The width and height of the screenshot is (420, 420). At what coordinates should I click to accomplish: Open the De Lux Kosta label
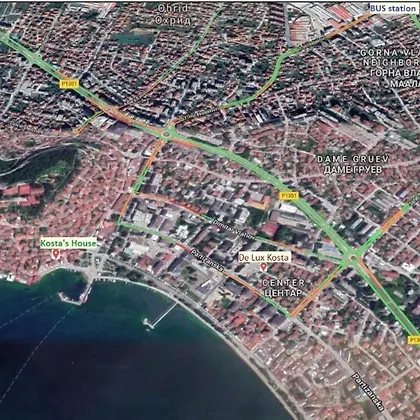264,258
